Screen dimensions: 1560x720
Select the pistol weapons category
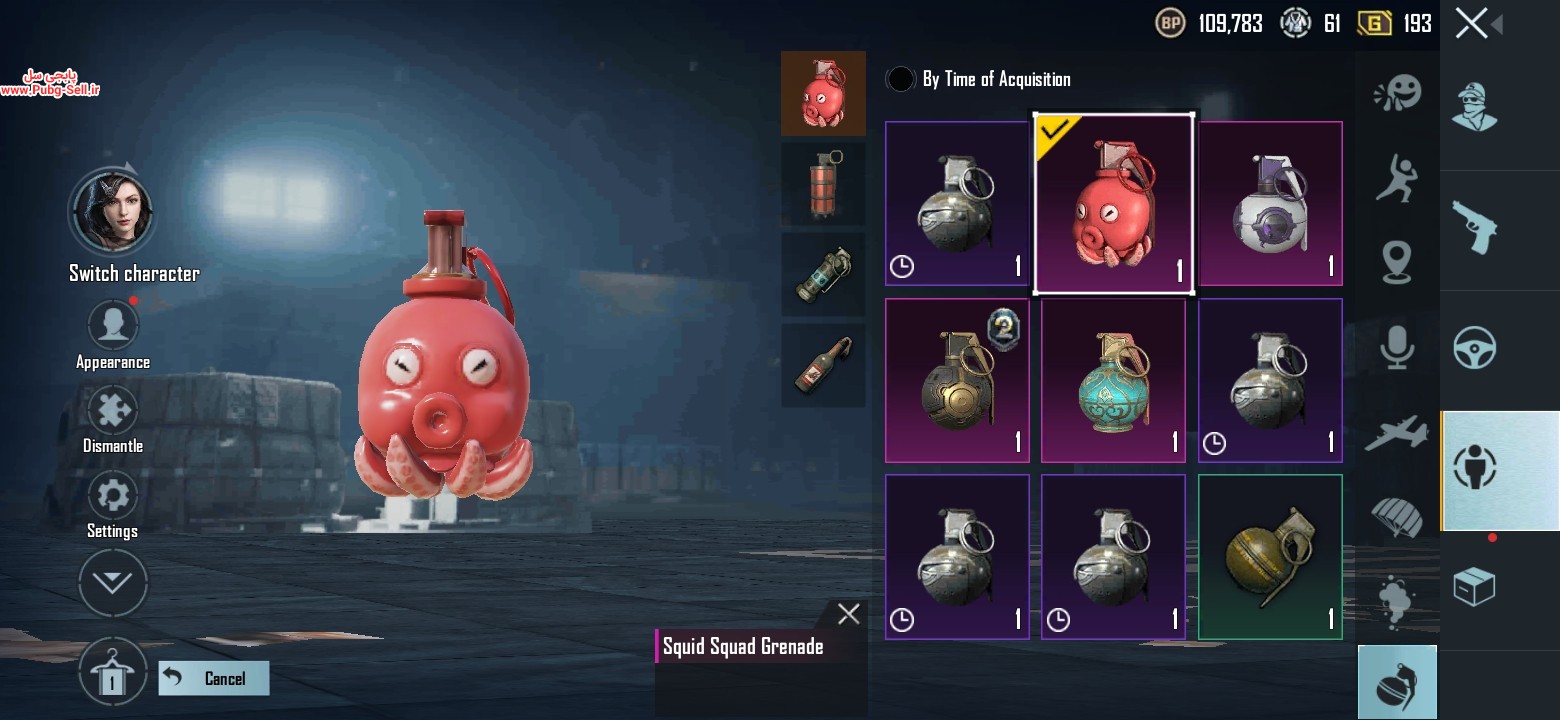[1475, 230]
